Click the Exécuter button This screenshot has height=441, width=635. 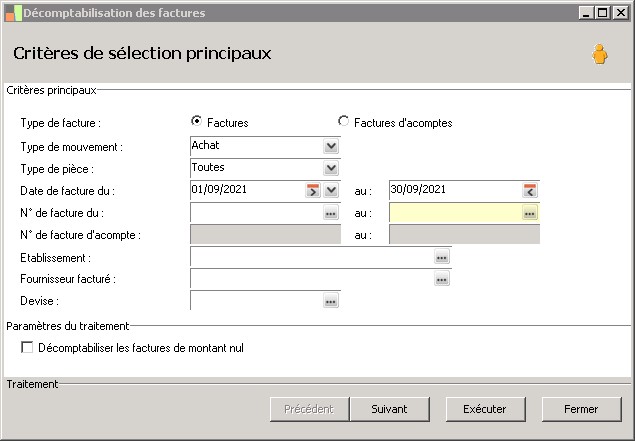click(485, 409)
